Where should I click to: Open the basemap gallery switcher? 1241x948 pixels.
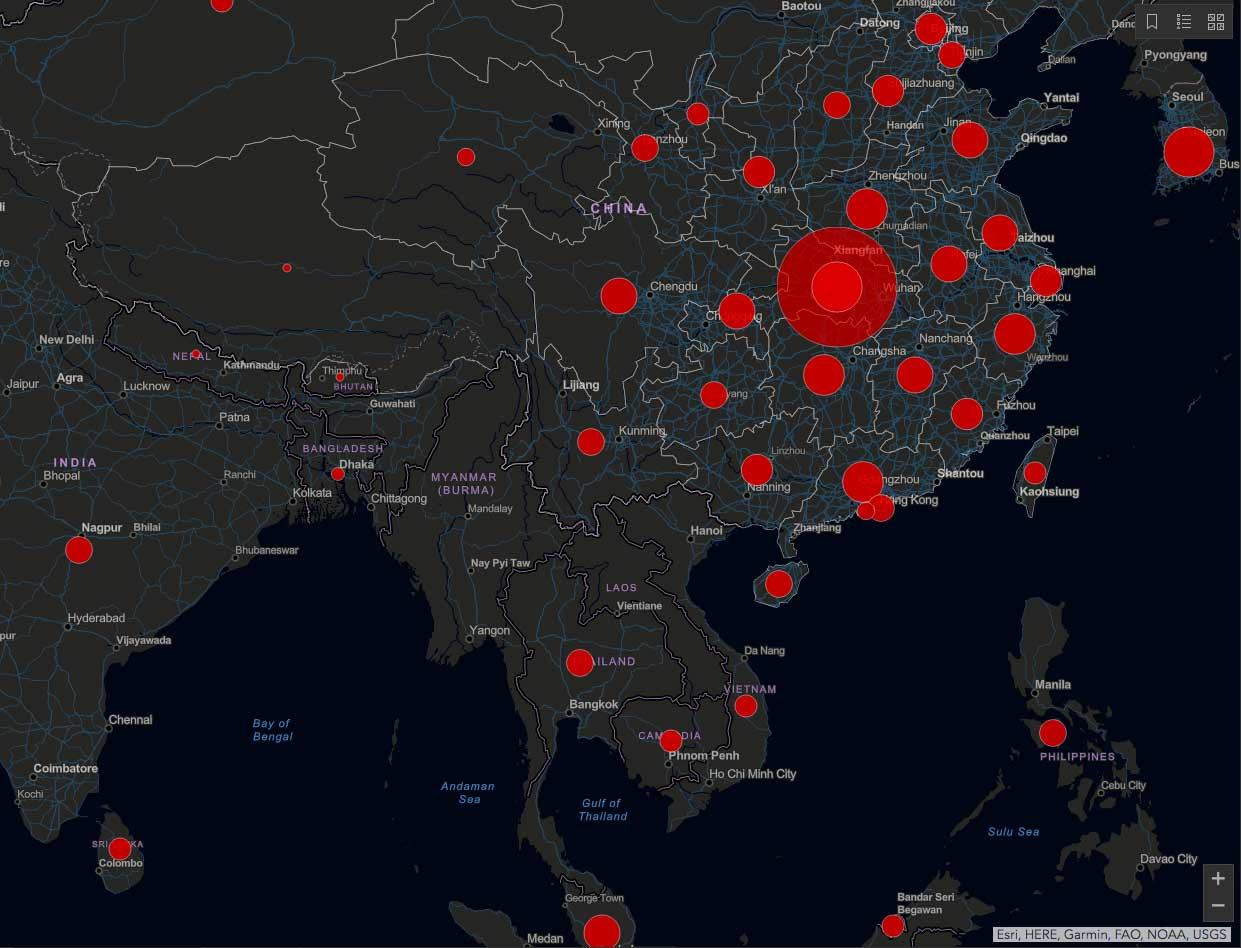1216,21
